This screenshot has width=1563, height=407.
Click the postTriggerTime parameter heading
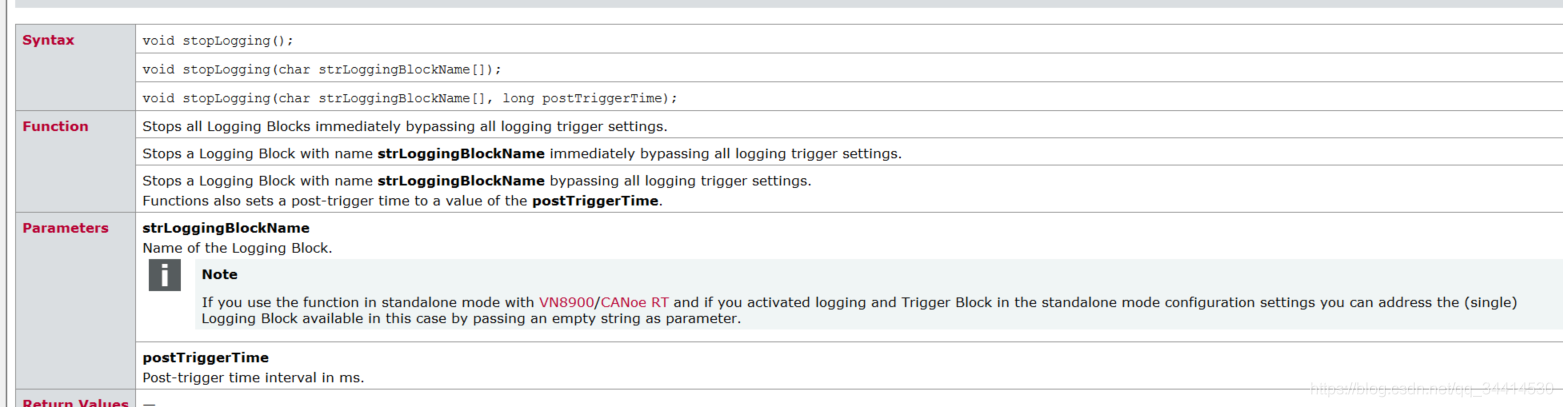pyautogui.click(x=205, y=357)
